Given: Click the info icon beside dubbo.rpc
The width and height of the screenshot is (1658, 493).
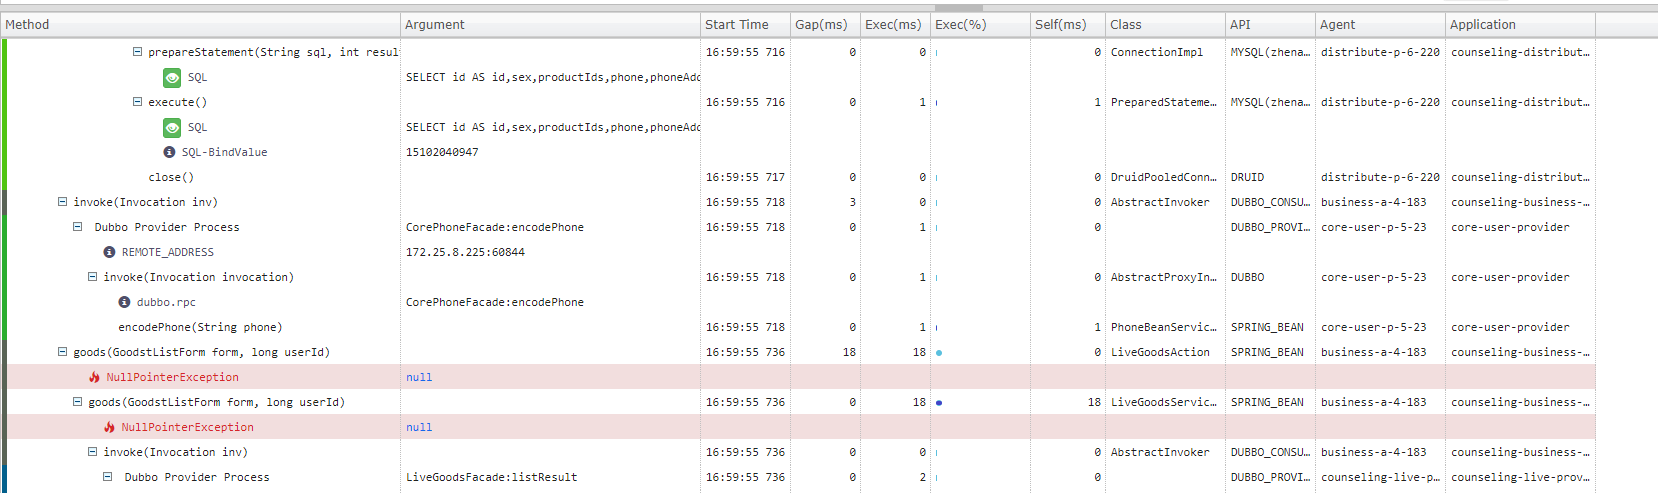Looking at the screenshot, I should tap(124, 302).
